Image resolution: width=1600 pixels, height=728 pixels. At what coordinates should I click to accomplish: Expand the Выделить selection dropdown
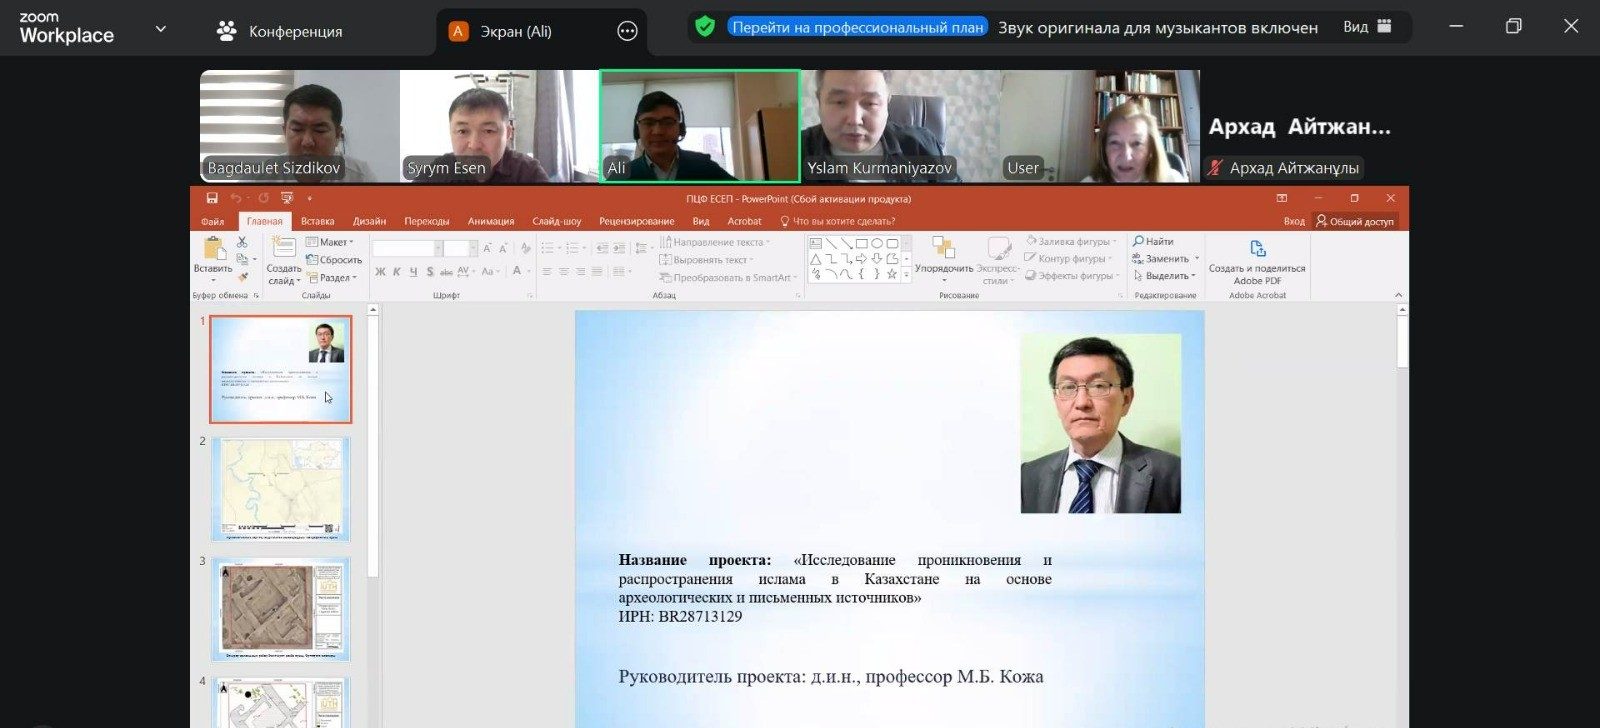pos(1166,276)
